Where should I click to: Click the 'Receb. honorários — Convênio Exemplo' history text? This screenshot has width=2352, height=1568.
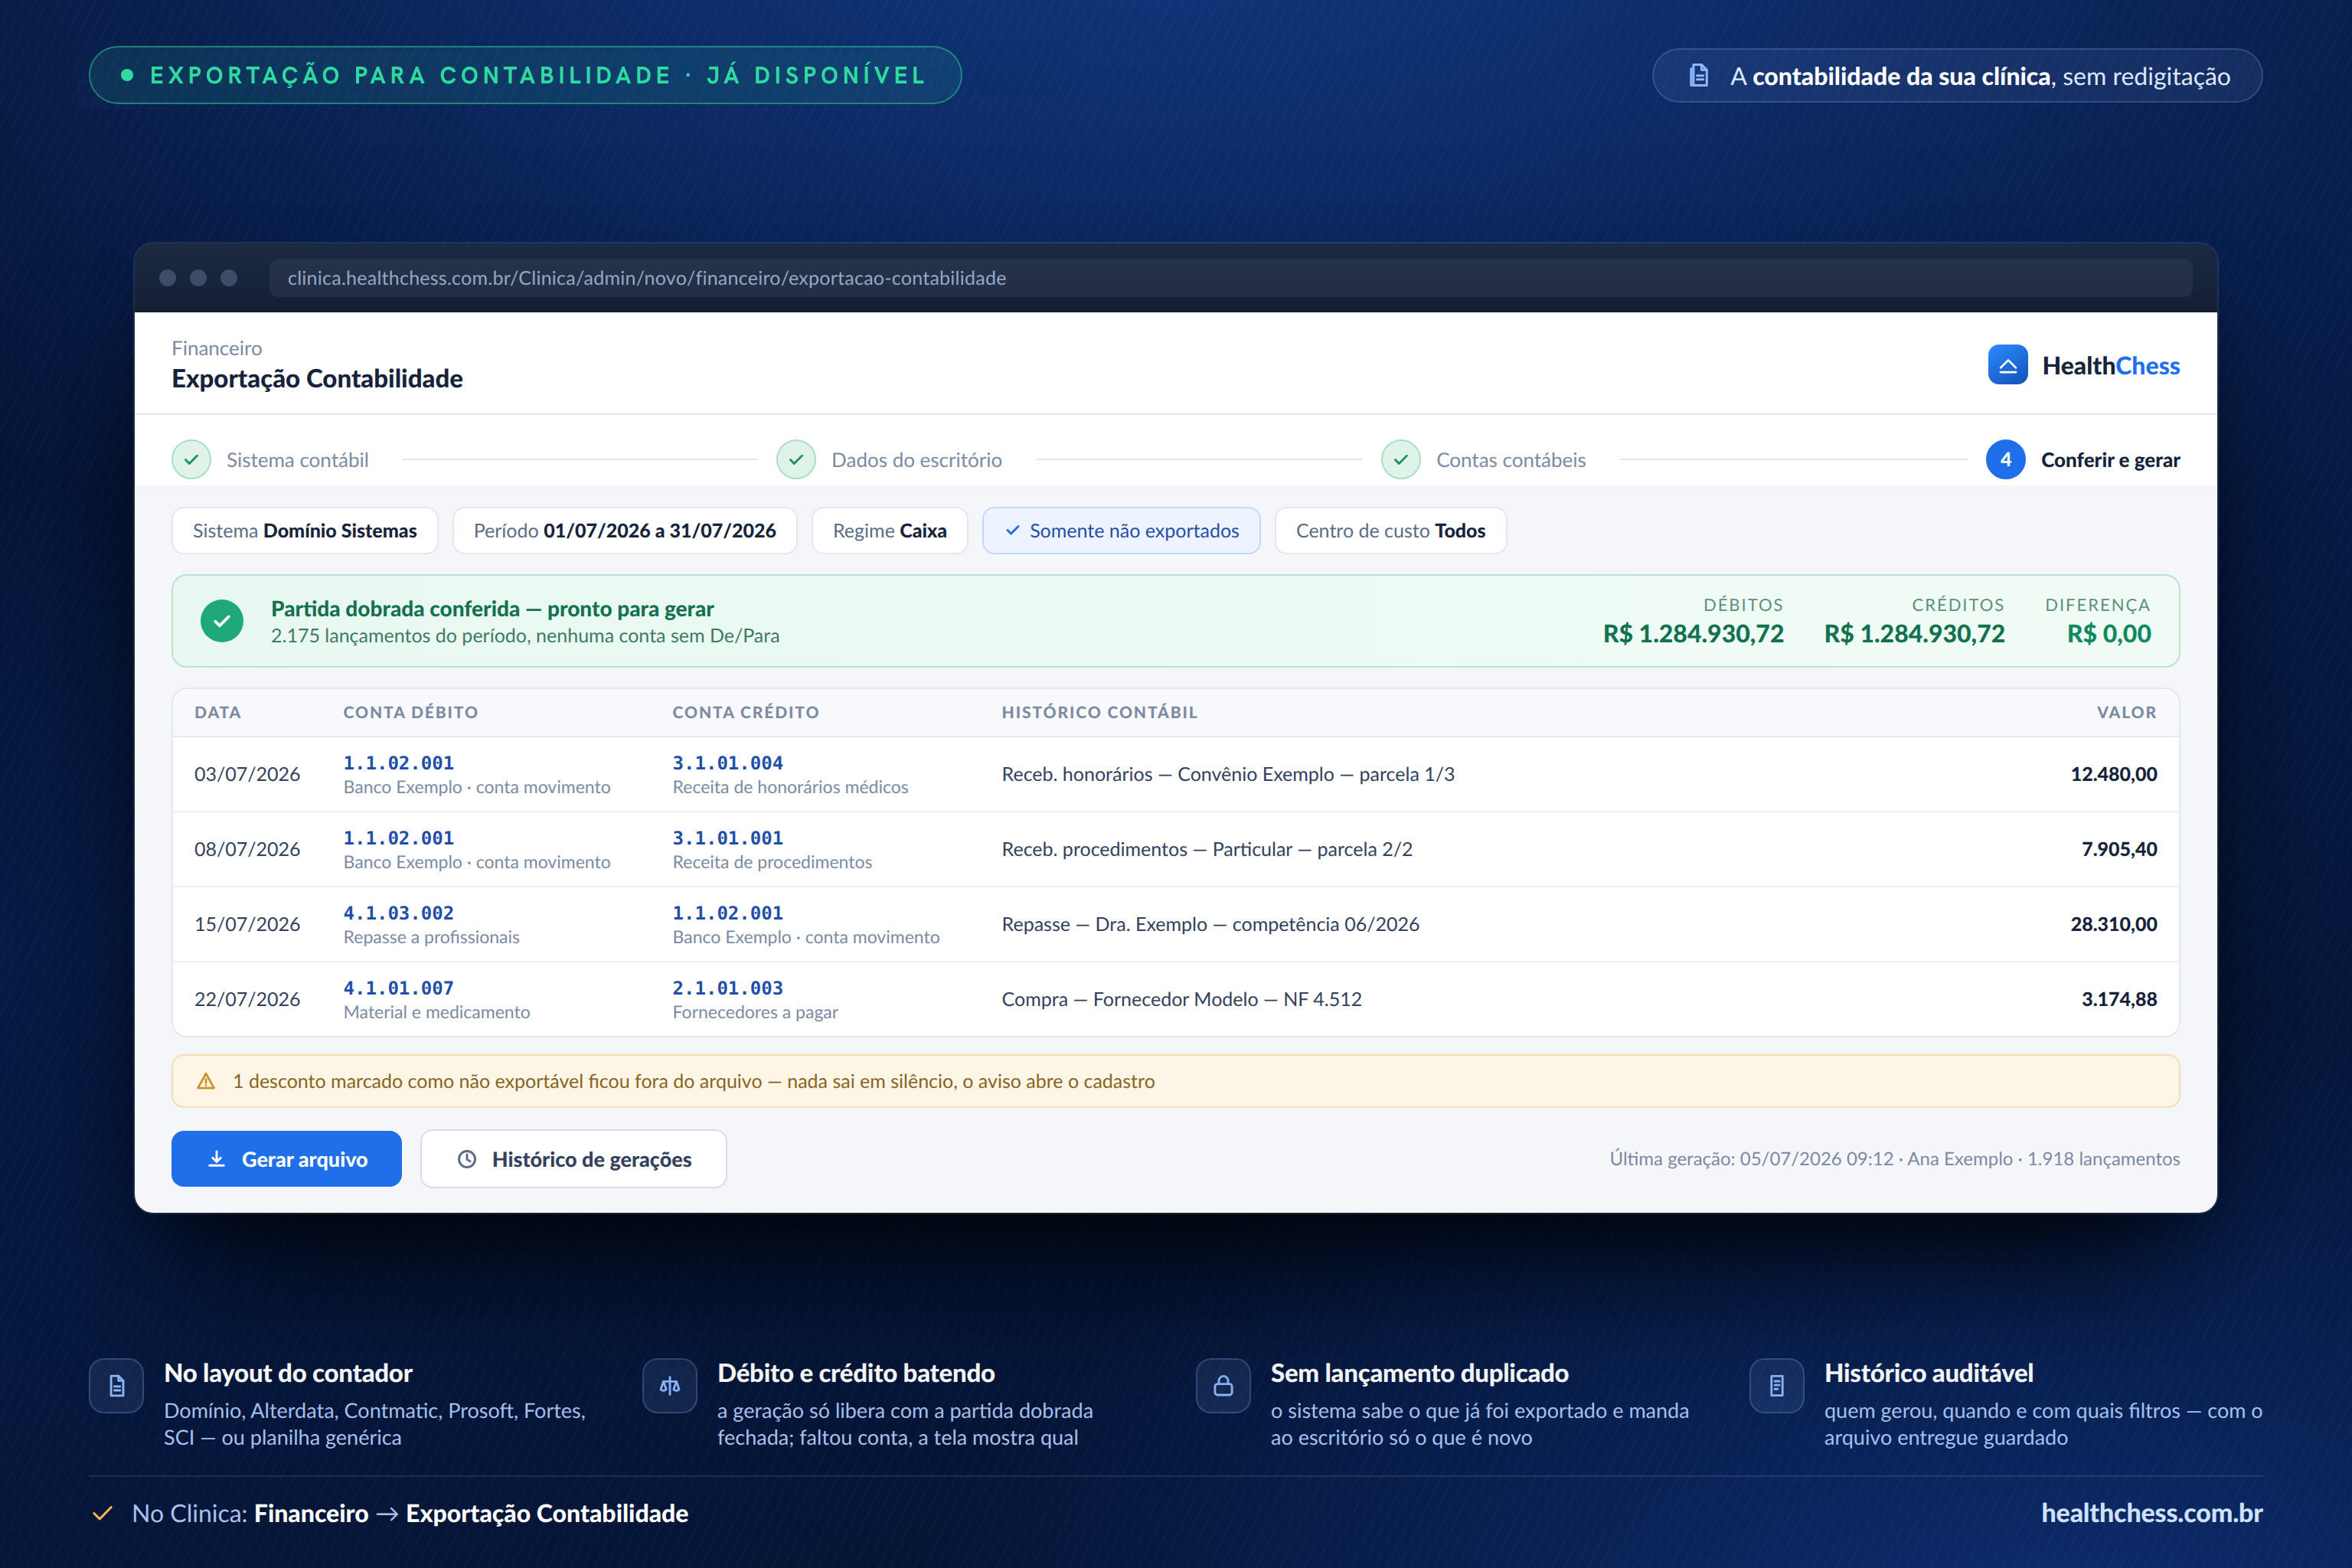point(1228,774)
